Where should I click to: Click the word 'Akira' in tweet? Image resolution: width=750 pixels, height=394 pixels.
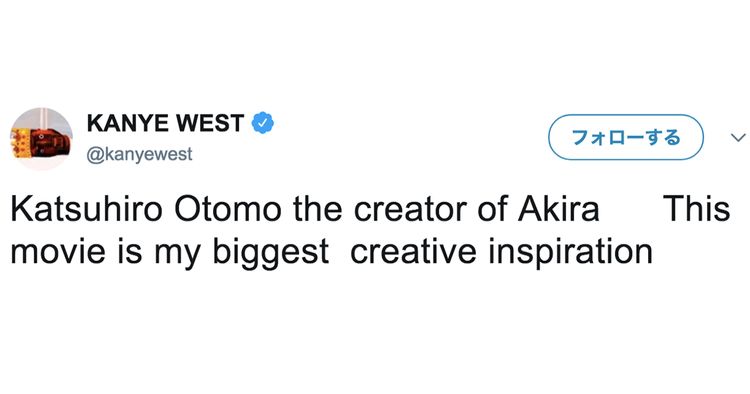[x=558, y=209]
